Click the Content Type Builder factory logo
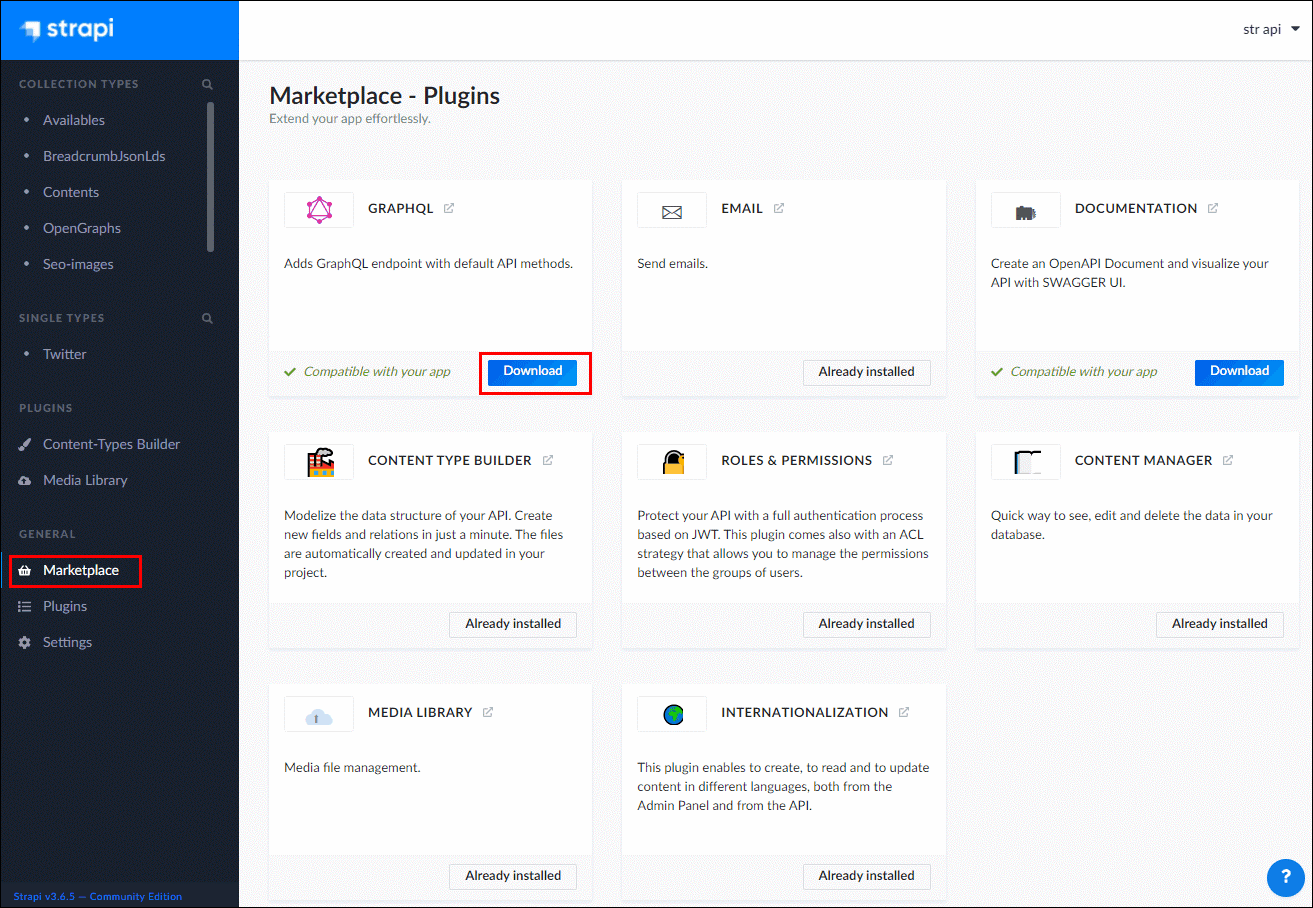This screenshot has height=908, width=1313. (319, 462)
